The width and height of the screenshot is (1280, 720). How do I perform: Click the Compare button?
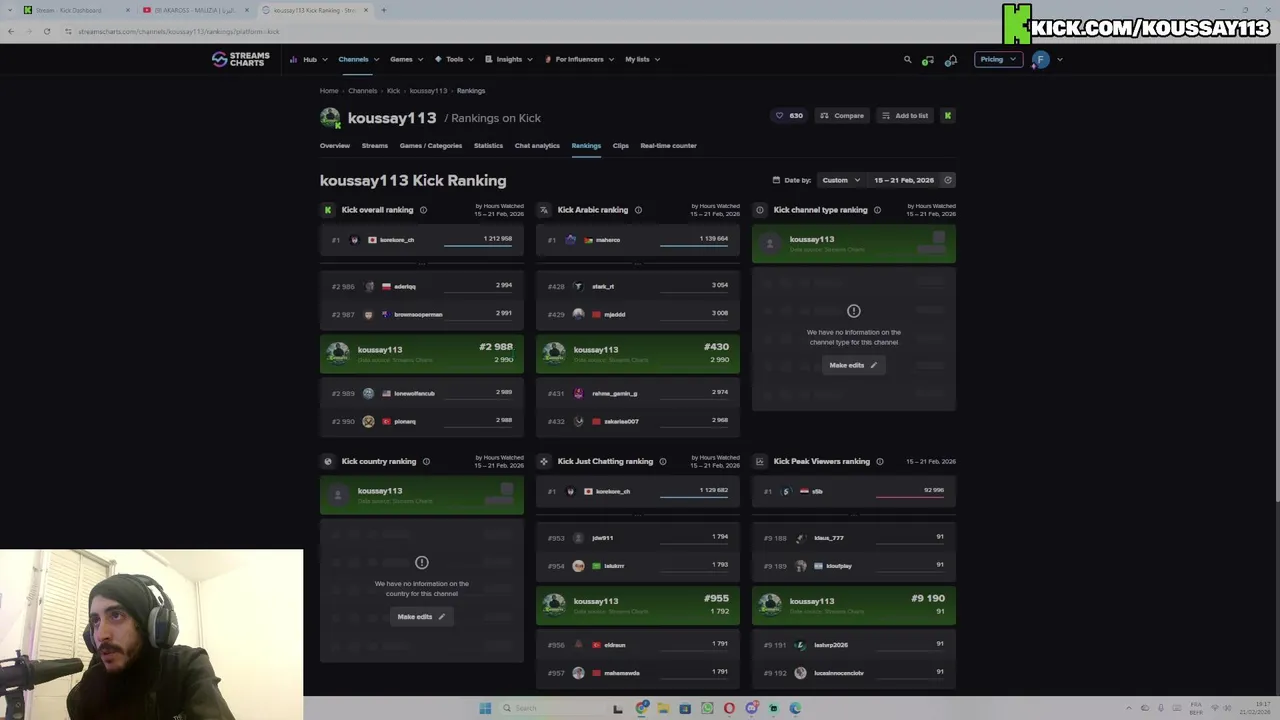coord(842,116)
